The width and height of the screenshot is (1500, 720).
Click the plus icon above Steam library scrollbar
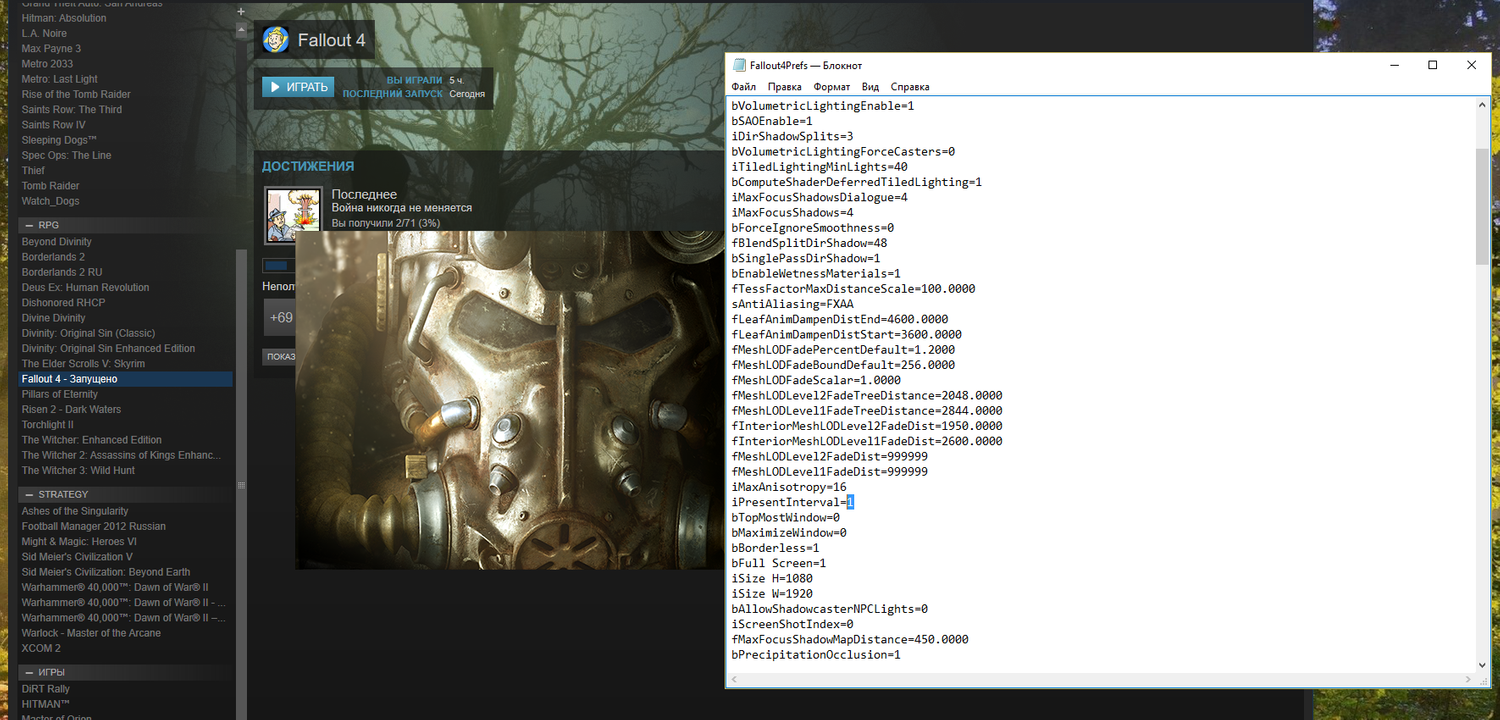tap(241, 11)
